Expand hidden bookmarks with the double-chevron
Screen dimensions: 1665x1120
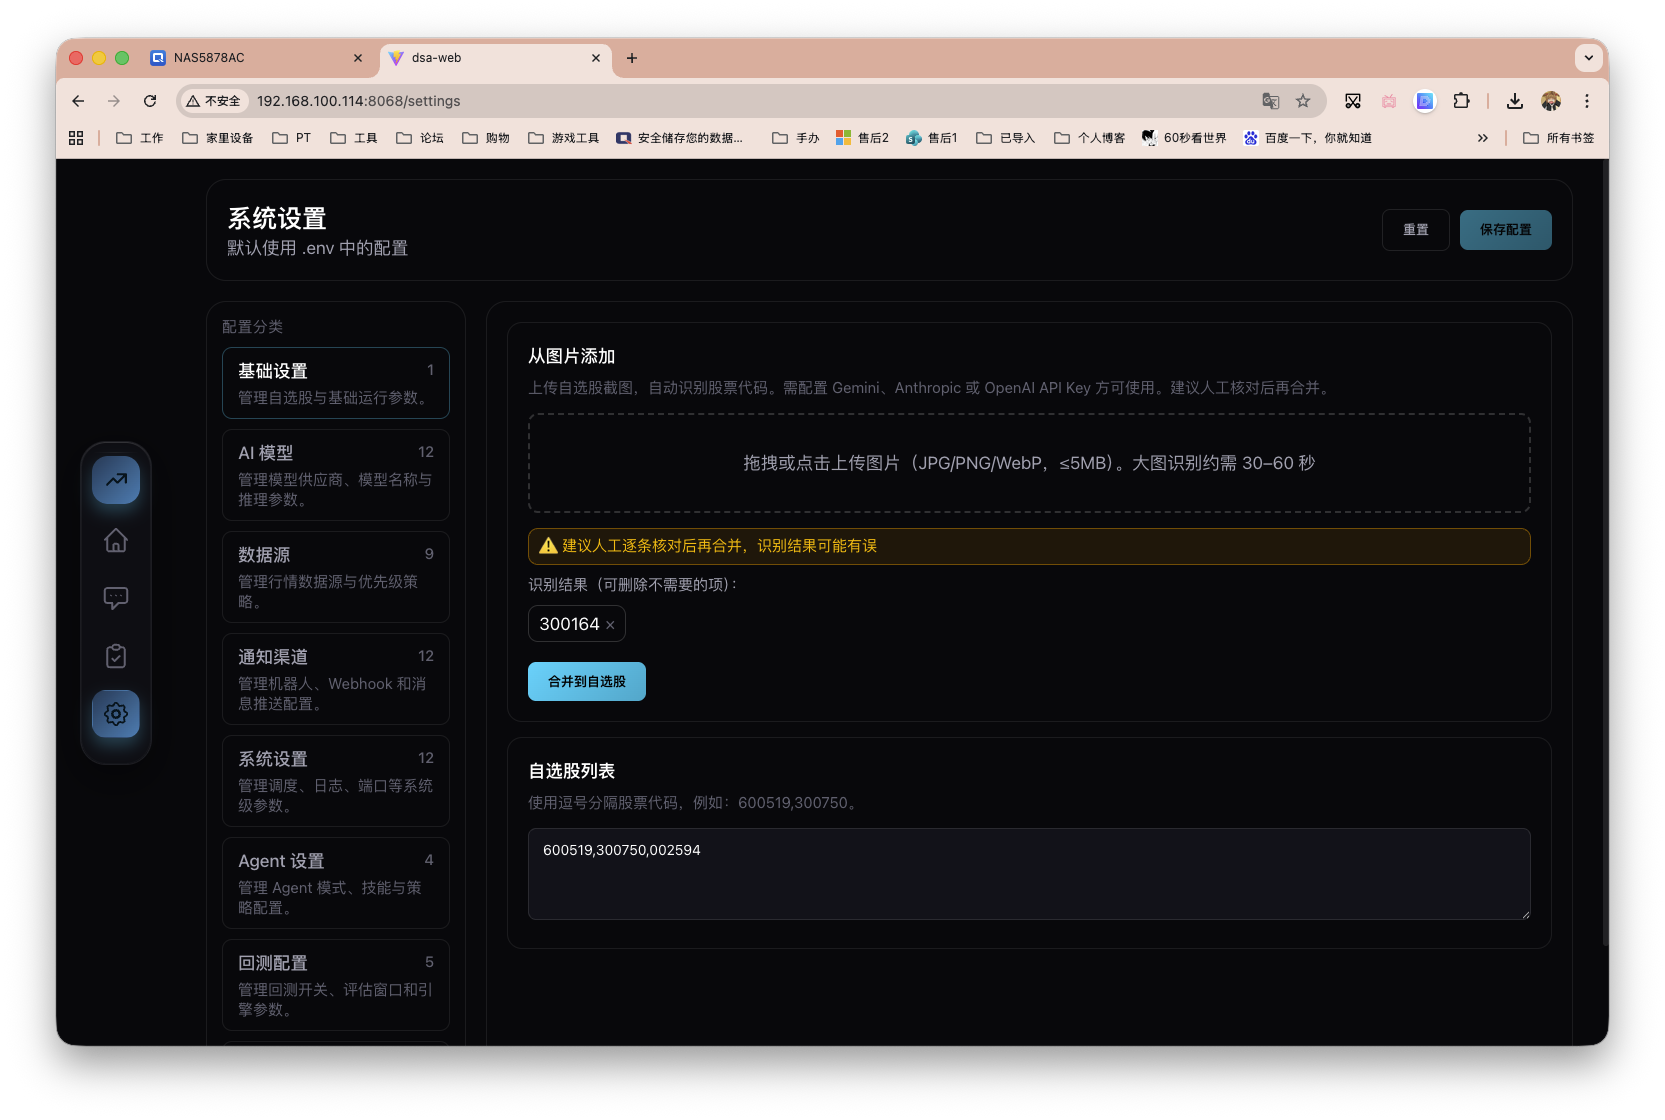[x=1483, y=137]
